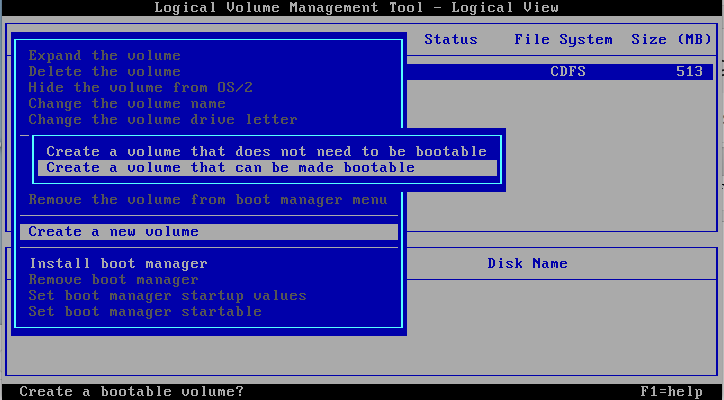The height and width of the screenshot is (400, 724).
Task: Select 'Delete the volume' menu item
Action: pyautogui.click(x=104, y=72)
